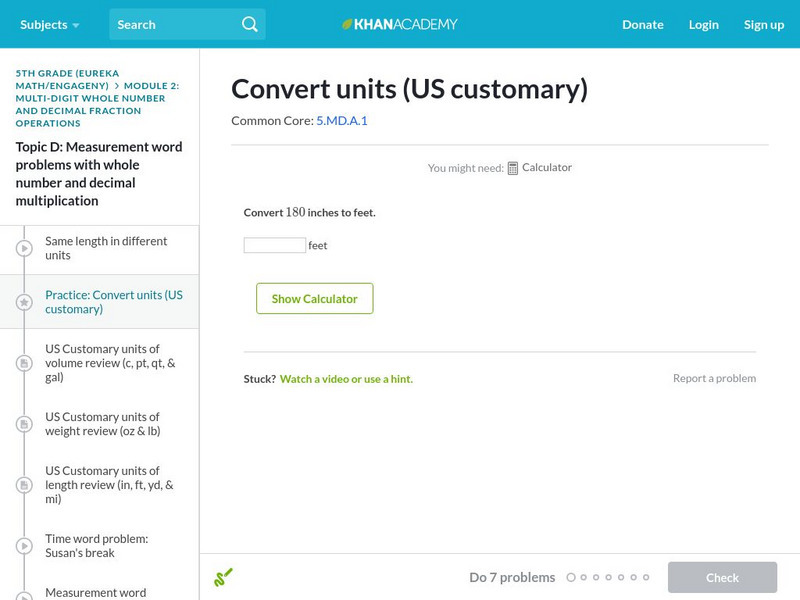Image resolution: width=800 pixels, height=600 pixels.
Task: Click the green streak icon in bottom bar
Action: click(x=223, y=577)
